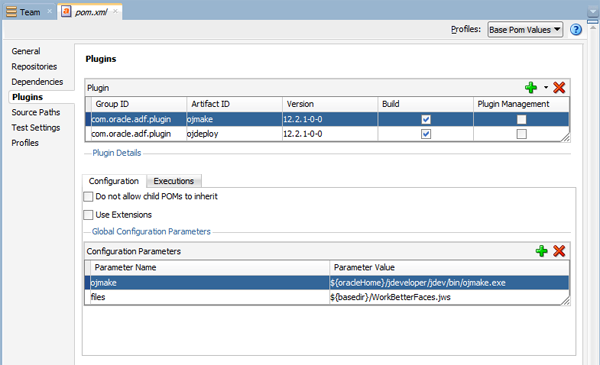This screenshot has height=365, width=600.
Task: Click the Team tab hamburger icon
Action: [11, 12]
